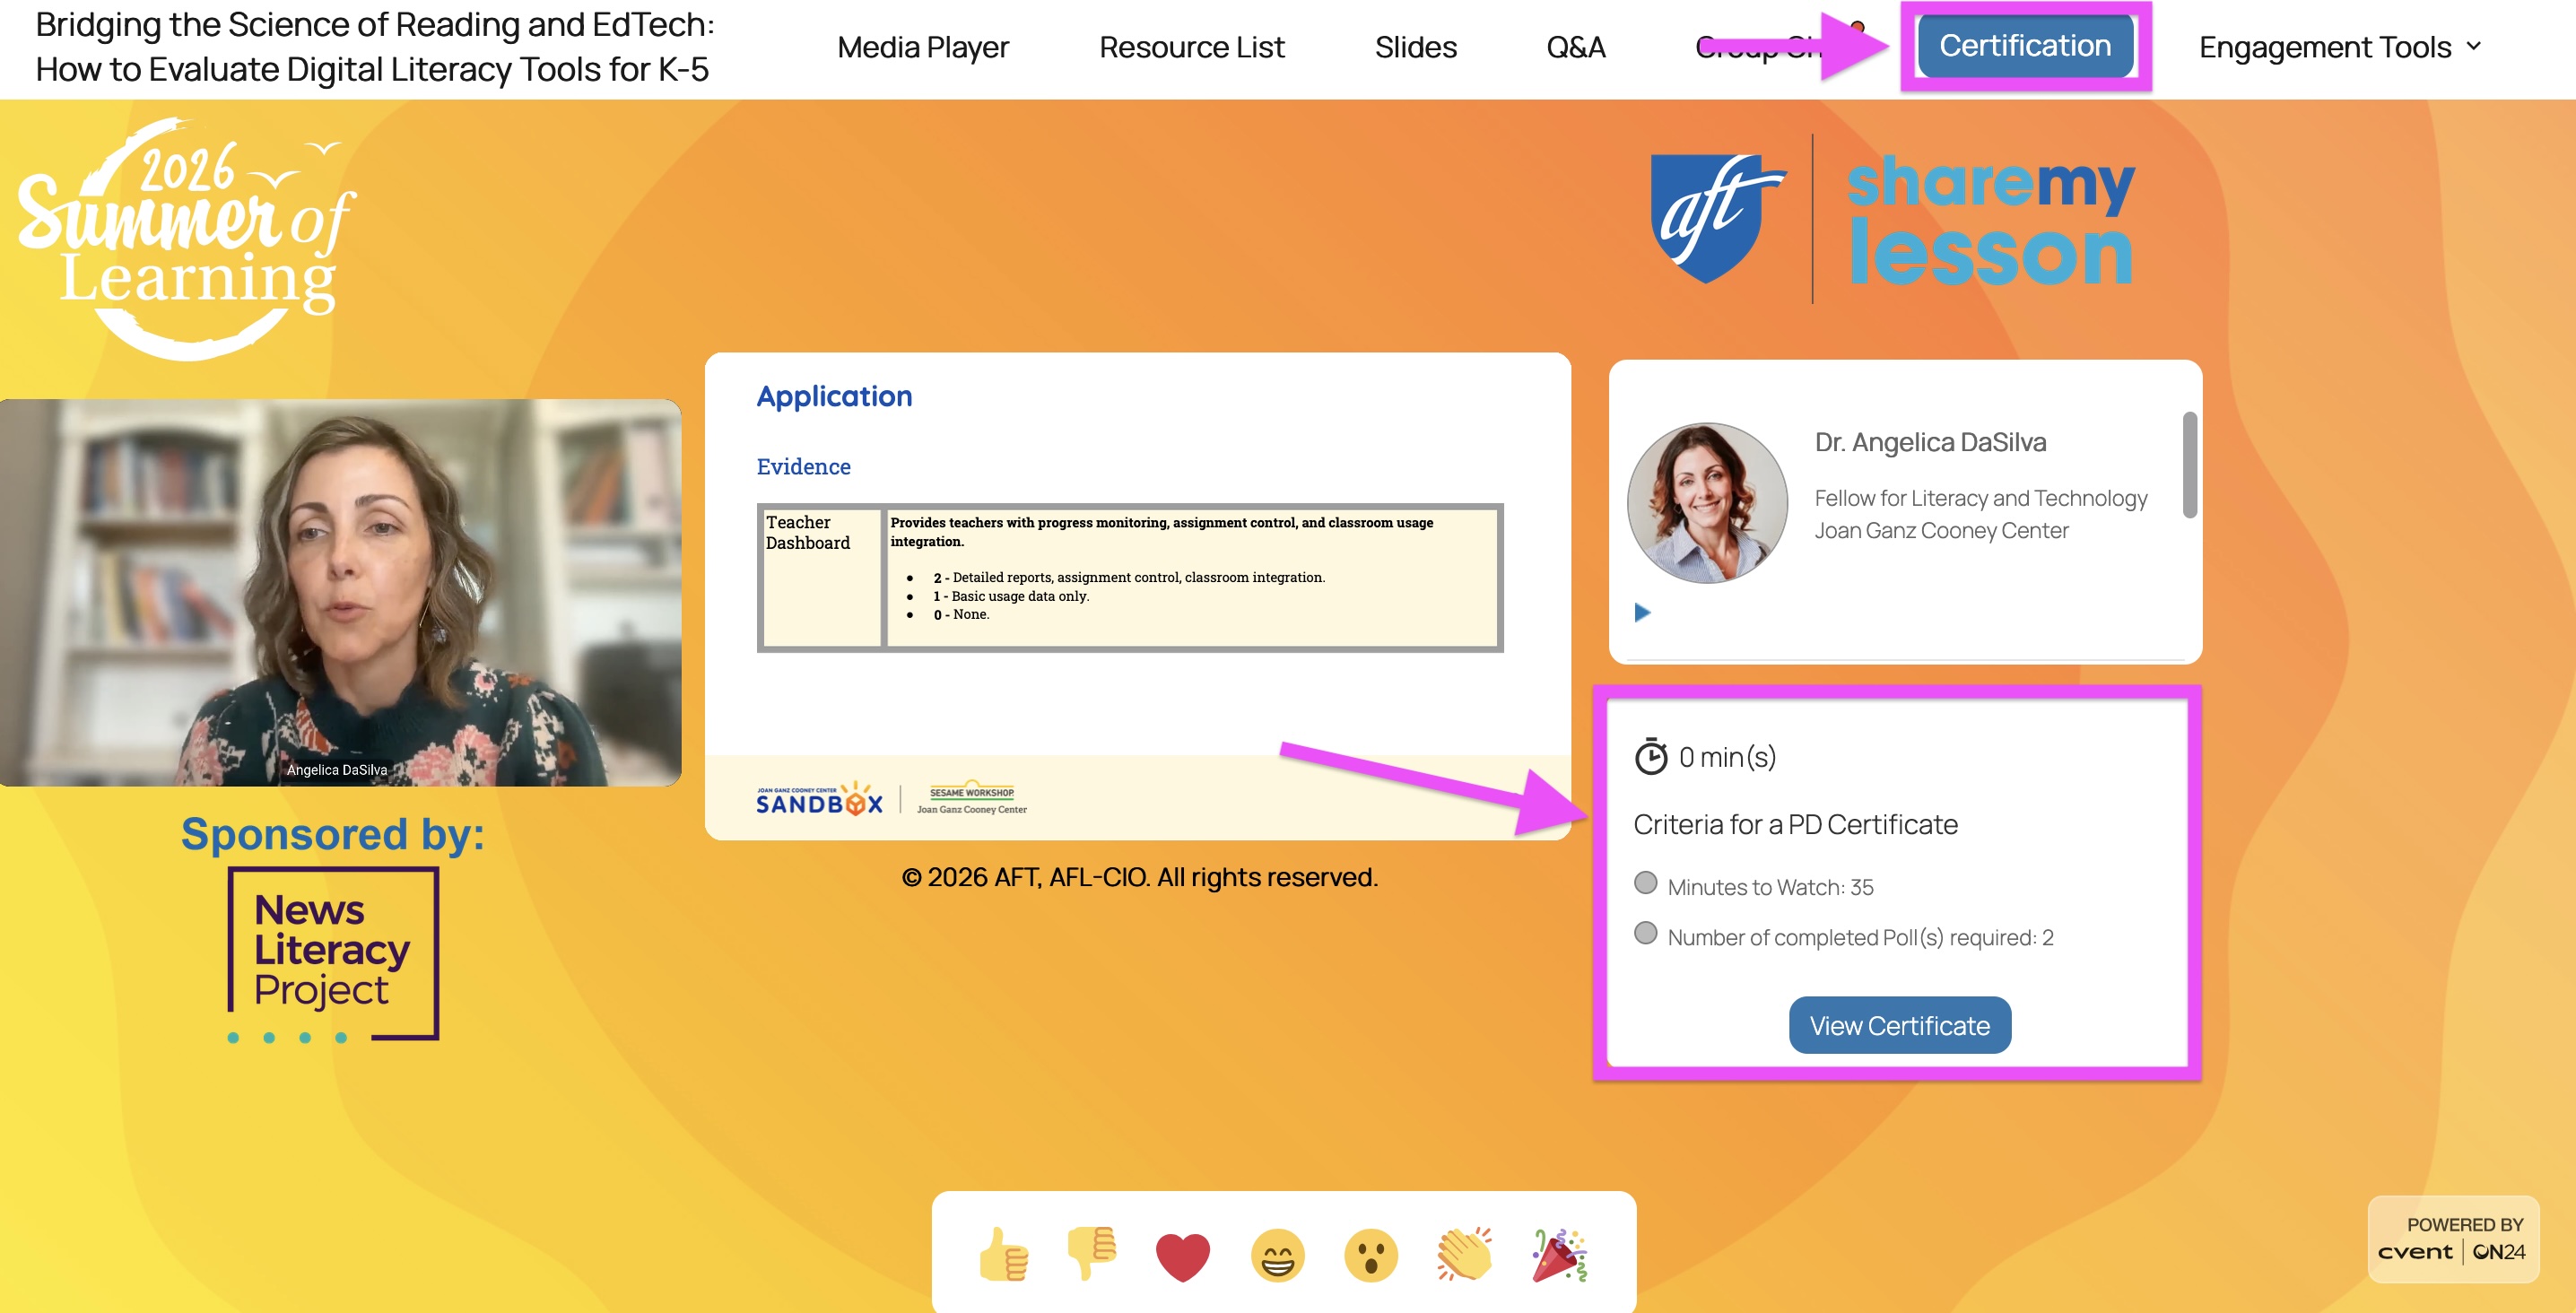Click the View Certificate button
The height and width of the screenshot is (1313, 2576).
pos(1900,1025)
